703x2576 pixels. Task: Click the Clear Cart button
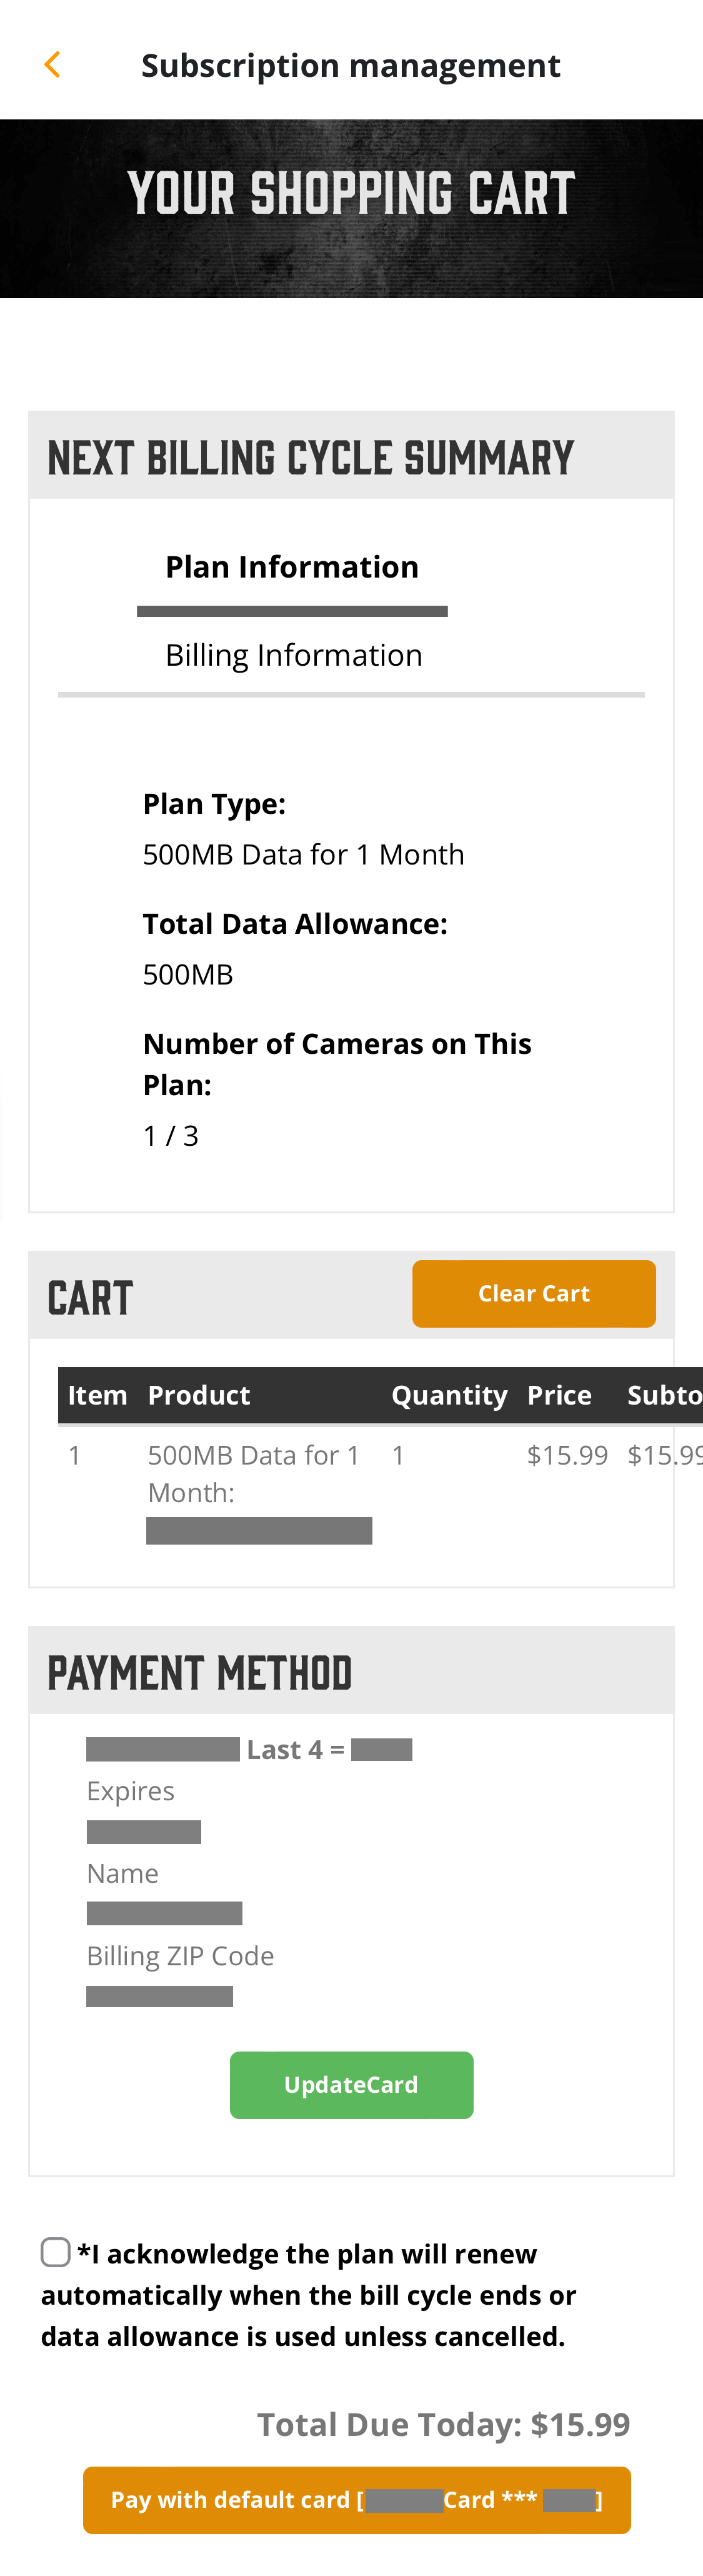[534, 1293]
